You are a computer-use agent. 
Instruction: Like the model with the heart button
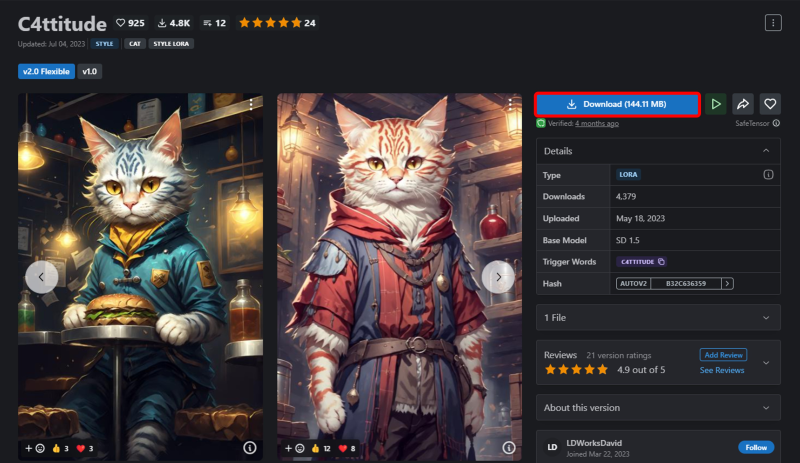[x=770, y=104]
